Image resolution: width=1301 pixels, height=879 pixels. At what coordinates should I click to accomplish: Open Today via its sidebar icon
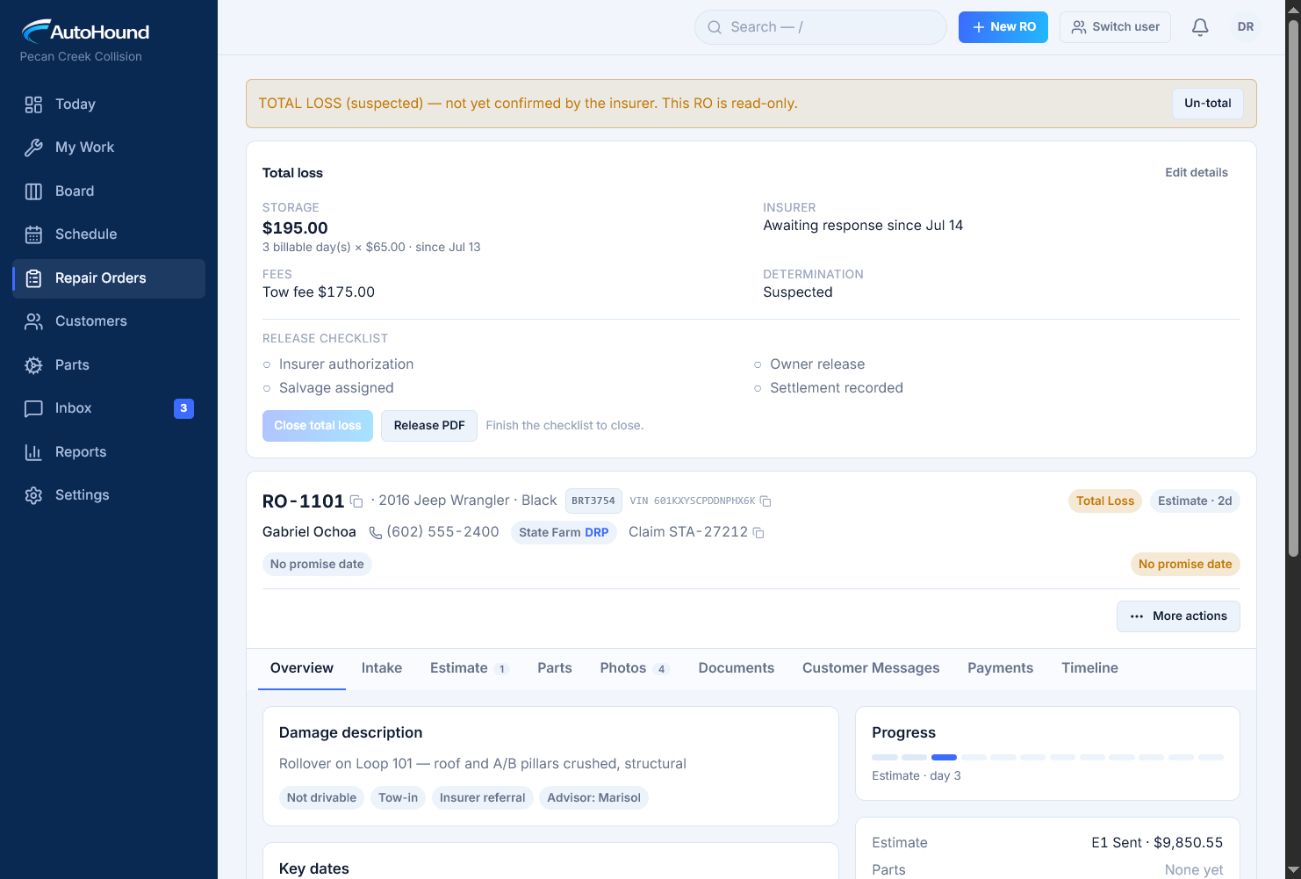click(34, 104)
